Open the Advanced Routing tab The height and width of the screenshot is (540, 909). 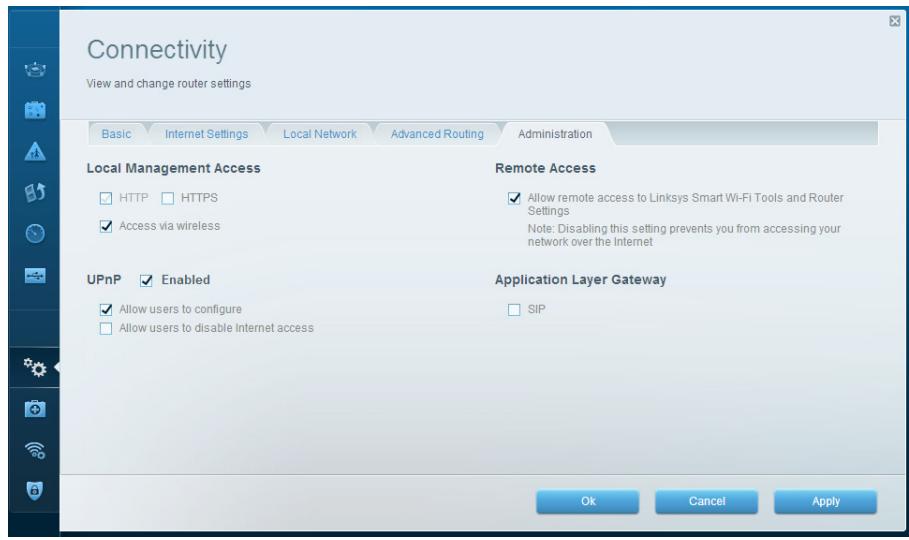(437, 134)
